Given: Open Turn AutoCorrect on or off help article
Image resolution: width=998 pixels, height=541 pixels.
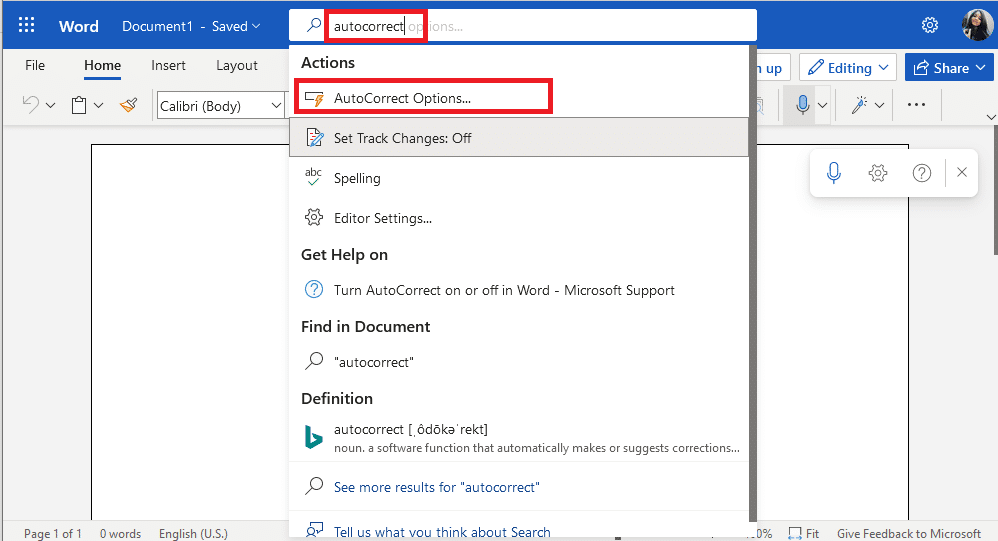Looking at the screenshot, I should click(519, 290).
